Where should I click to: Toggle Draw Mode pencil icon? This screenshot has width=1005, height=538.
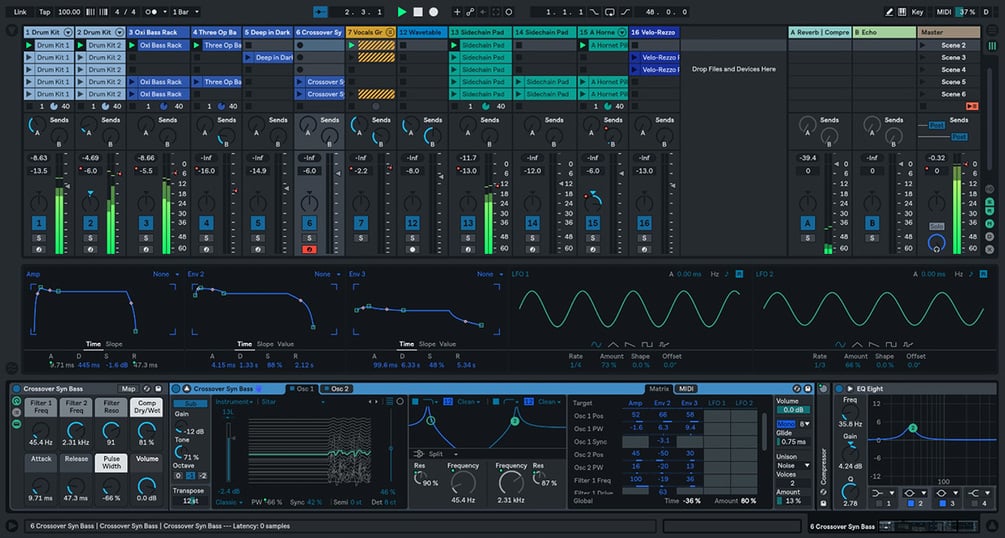[890, 12]
